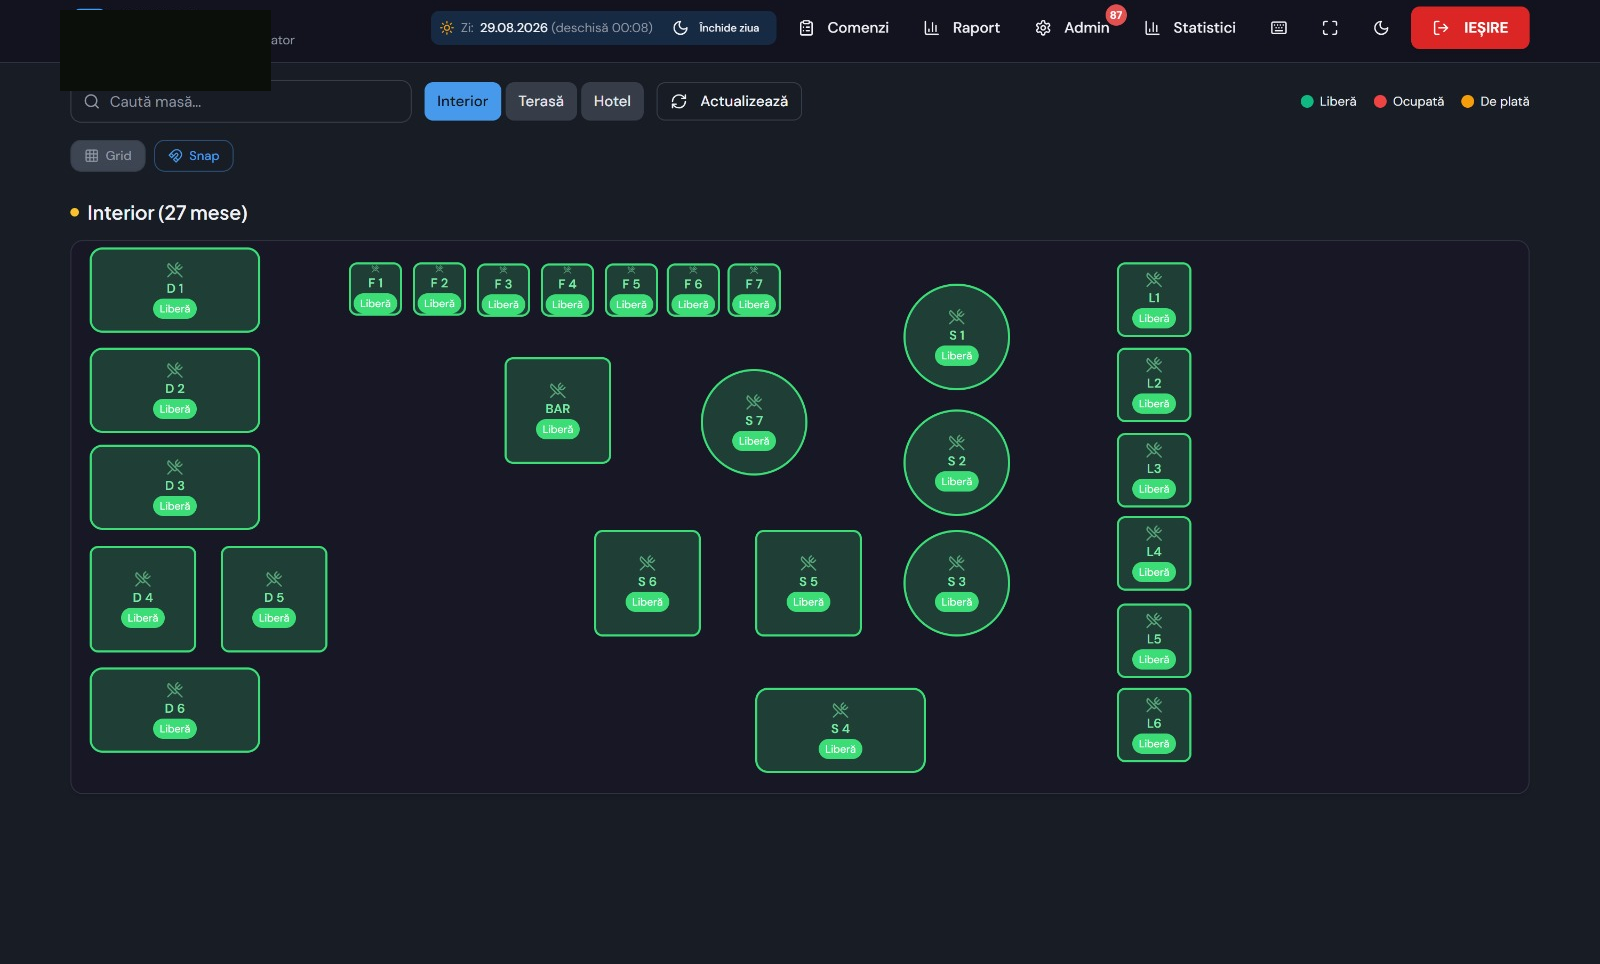Screen dimensions: 1600x964
Task: Refresh tables with Actualizează
Action: 729,101
